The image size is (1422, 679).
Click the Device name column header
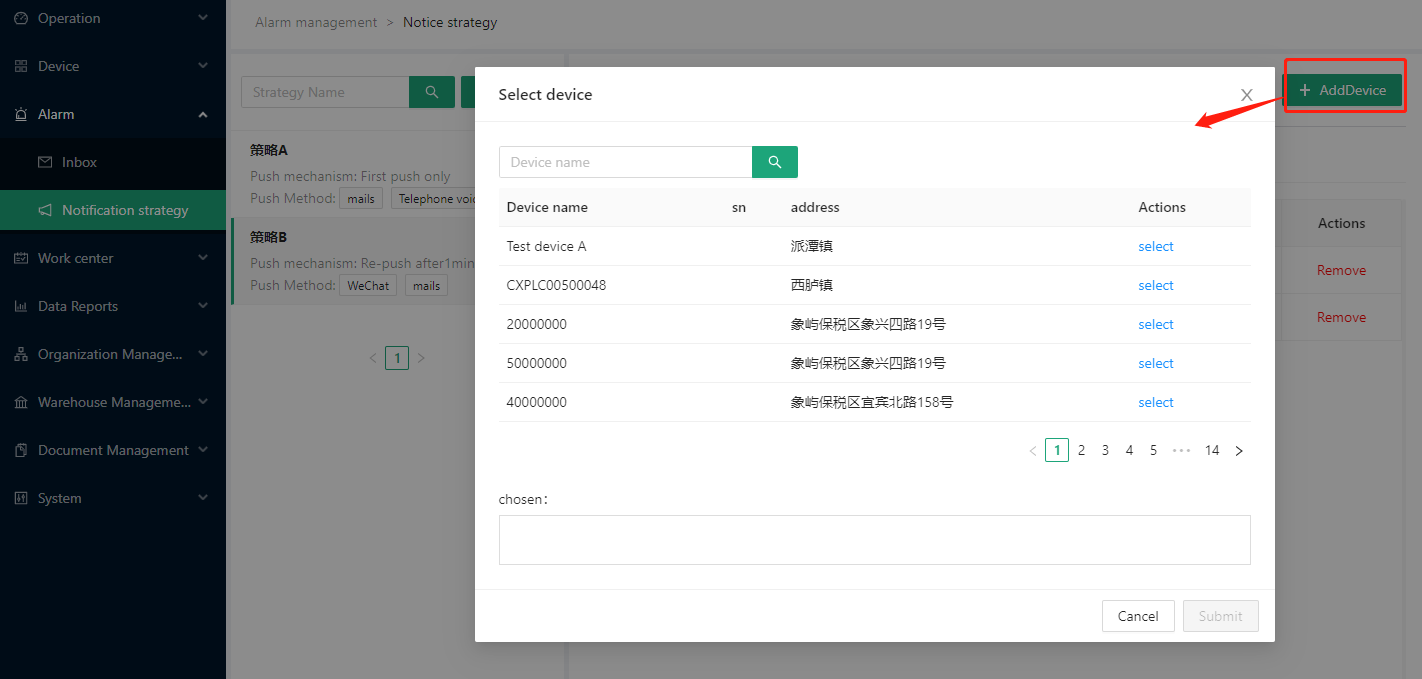(547, 207)
